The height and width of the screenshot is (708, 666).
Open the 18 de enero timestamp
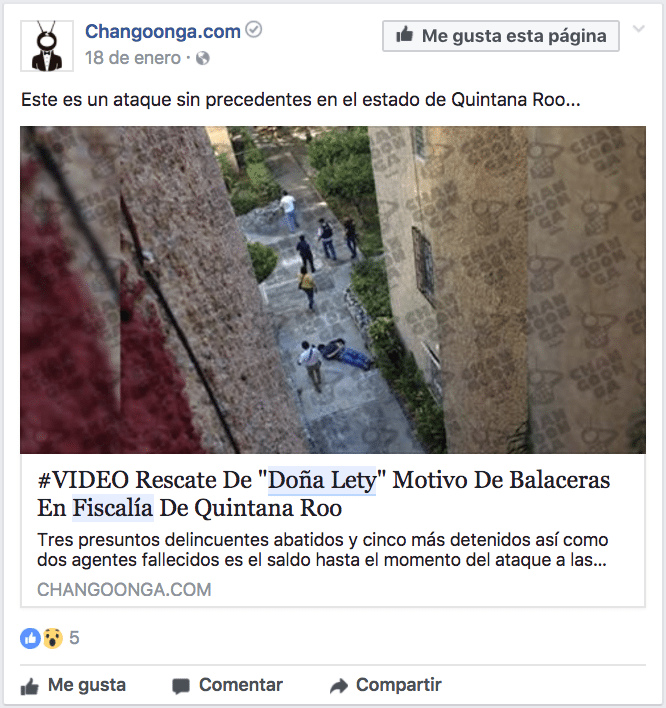coord(133,58)
